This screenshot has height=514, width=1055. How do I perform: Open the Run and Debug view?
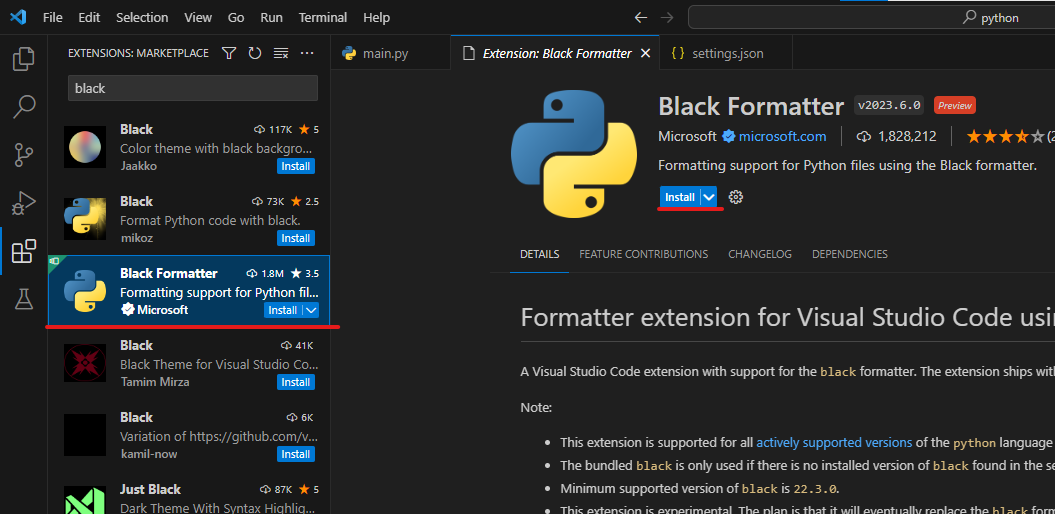coord(24,203)
